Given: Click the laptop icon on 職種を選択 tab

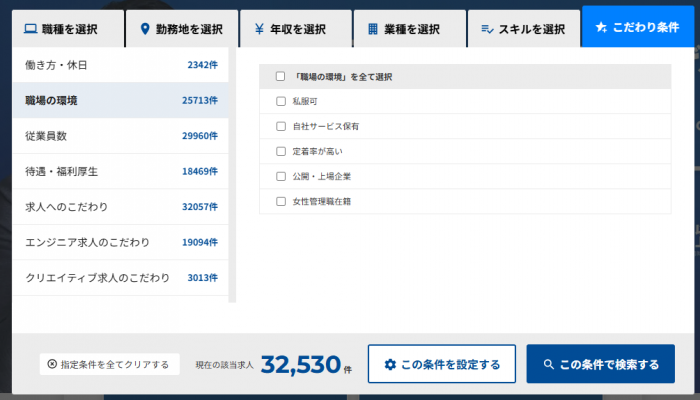Looking at the screenshot, I should (31, 29).
